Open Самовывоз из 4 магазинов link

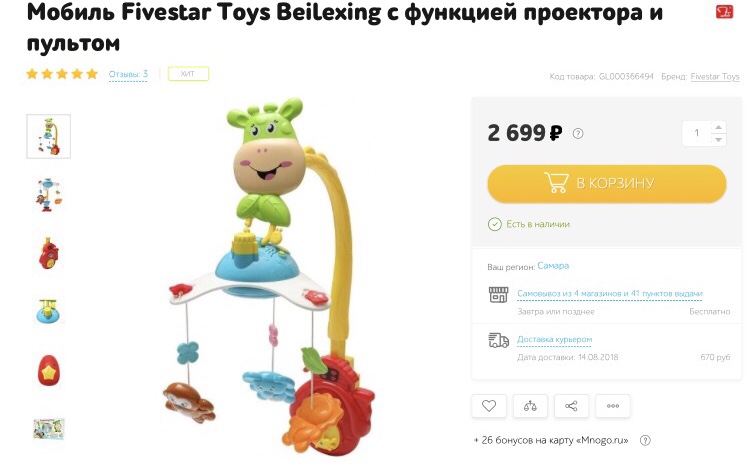point(610,294)
